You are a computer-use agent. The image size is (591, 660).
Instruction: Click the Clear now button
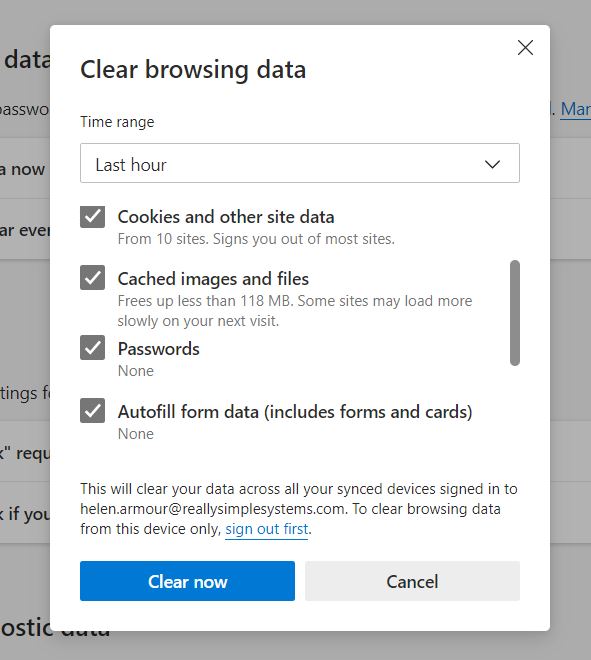[187, 581]
